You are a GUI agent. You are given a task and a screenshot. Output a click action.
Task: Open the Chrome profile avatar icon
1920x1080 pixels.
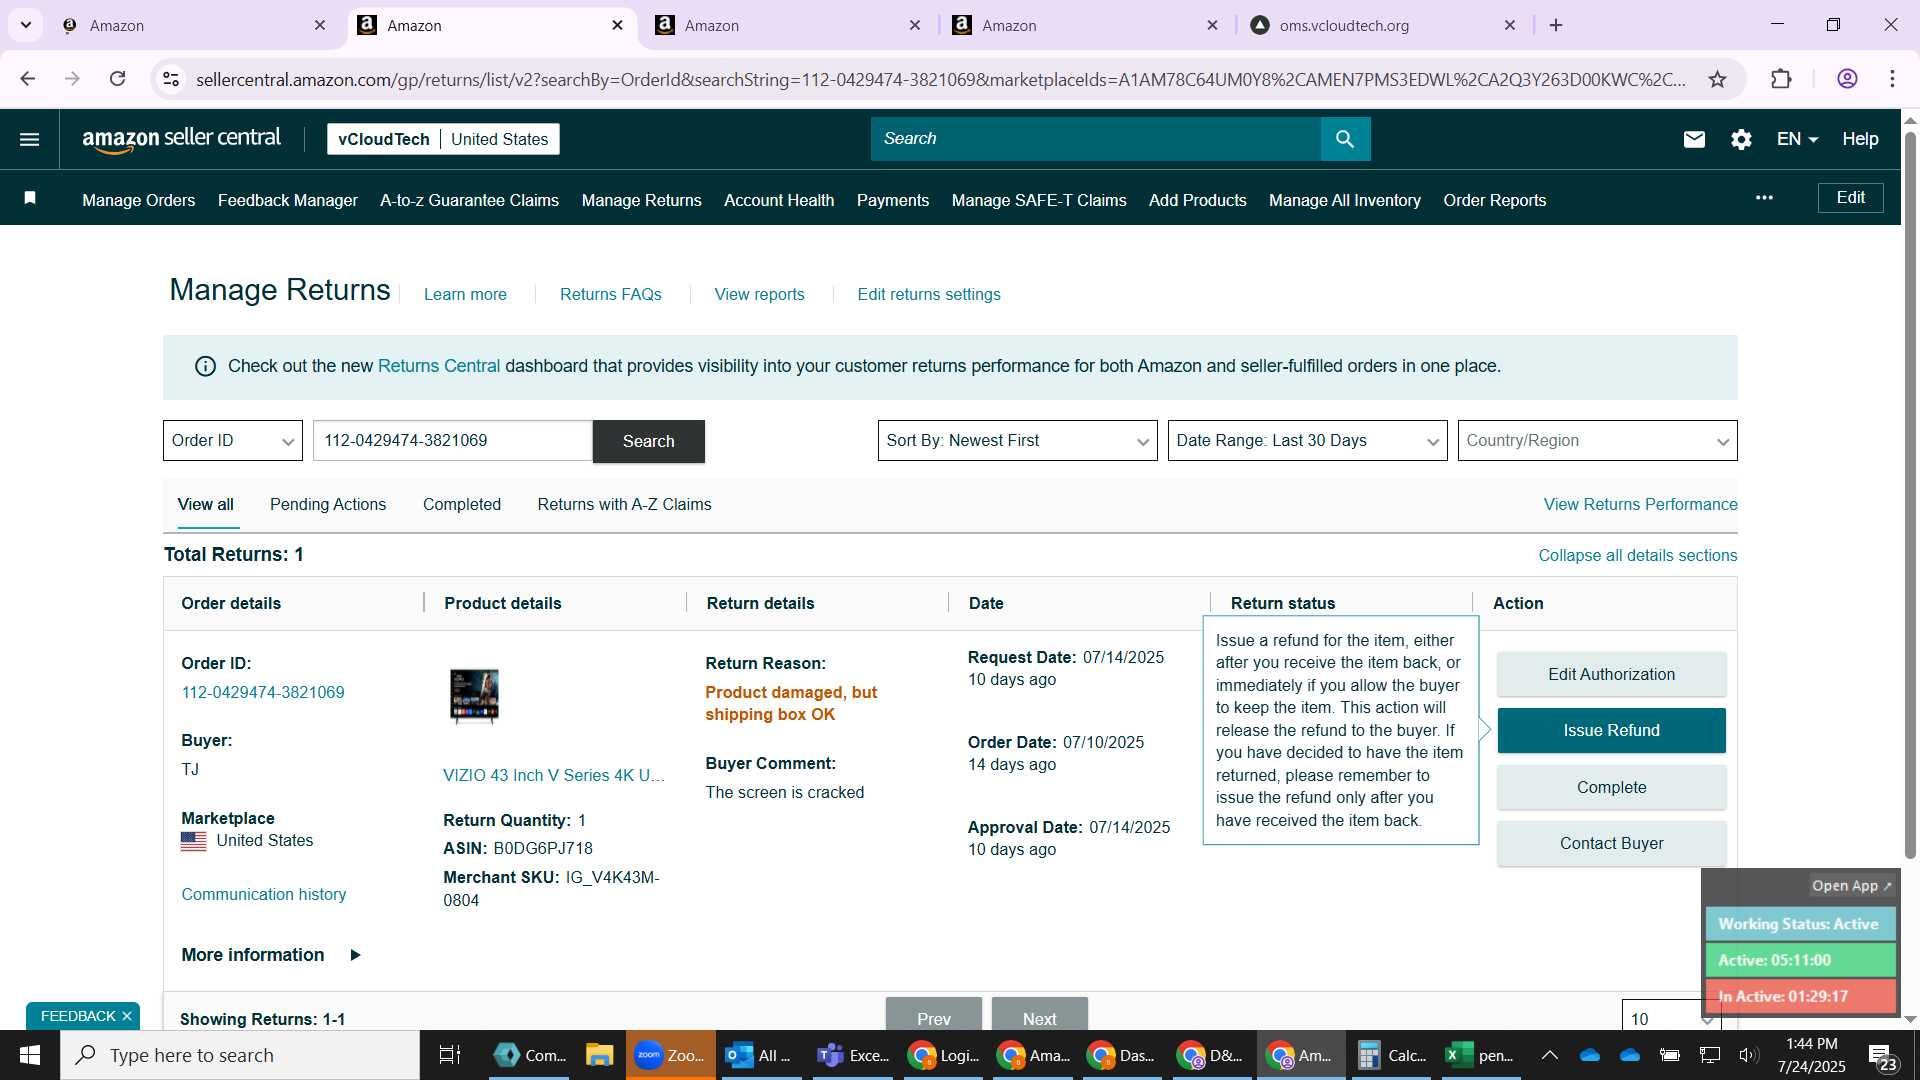click(1847, 79)
